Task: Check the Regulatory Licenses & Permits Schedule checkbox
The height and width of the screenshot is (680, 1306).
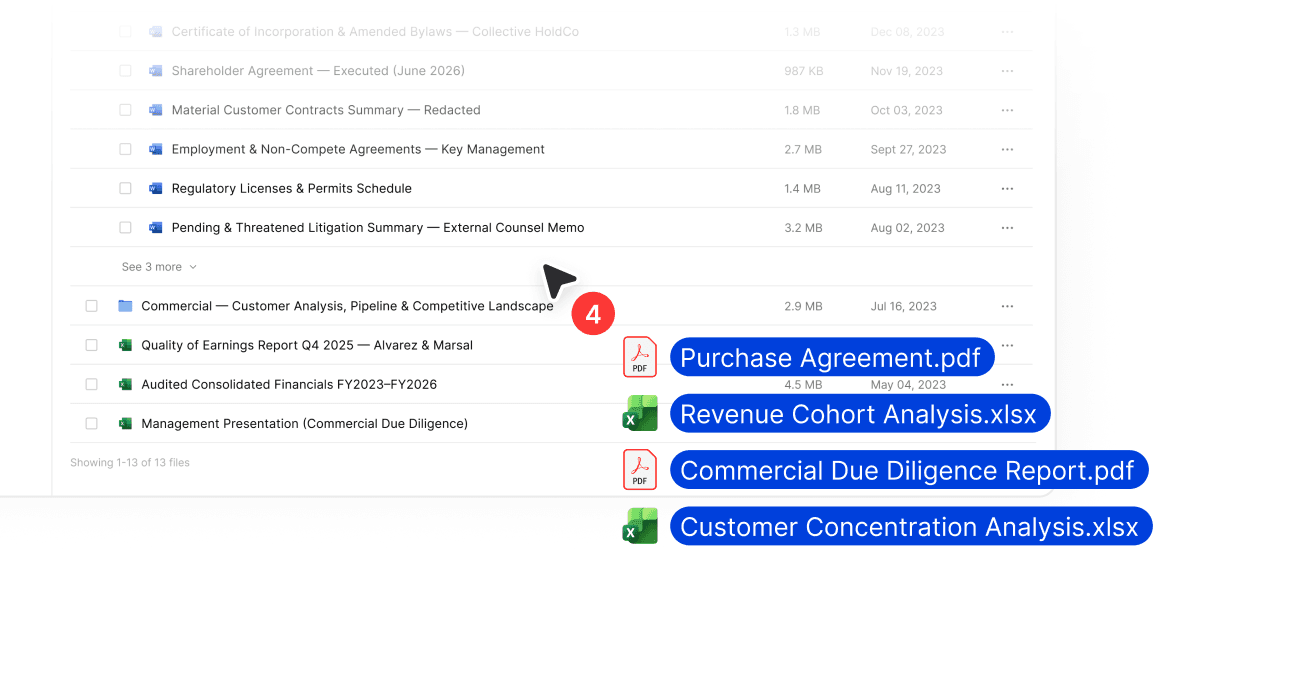Action: tap(125, 188)
